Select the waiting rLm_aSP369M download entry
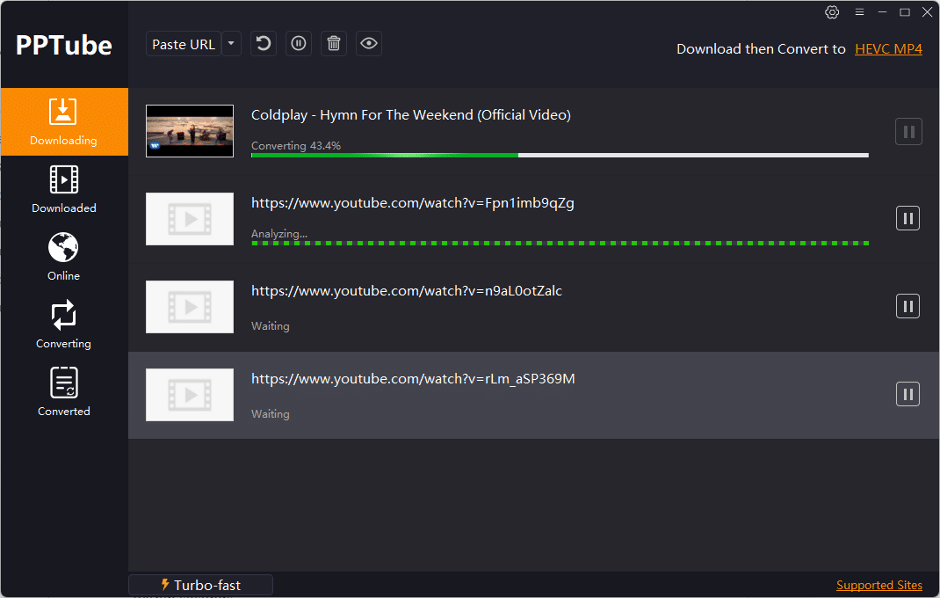The height and width of the screenshot is (600, 941). coord(500,394)
